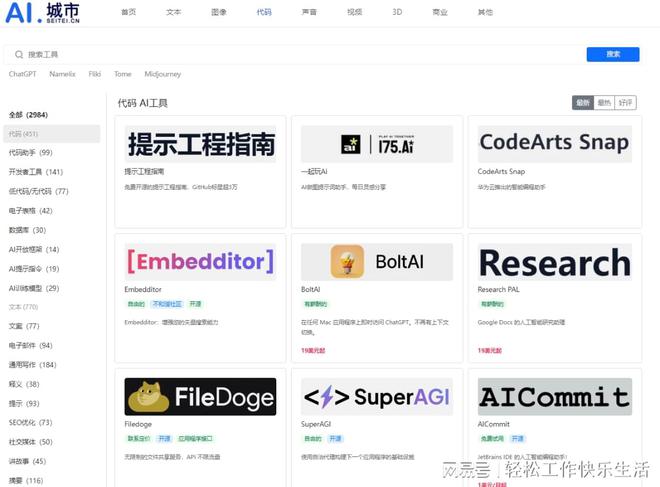660x487 pixels.
Task: Open the 提示工程指南 banner image
Action: [200, 144]
